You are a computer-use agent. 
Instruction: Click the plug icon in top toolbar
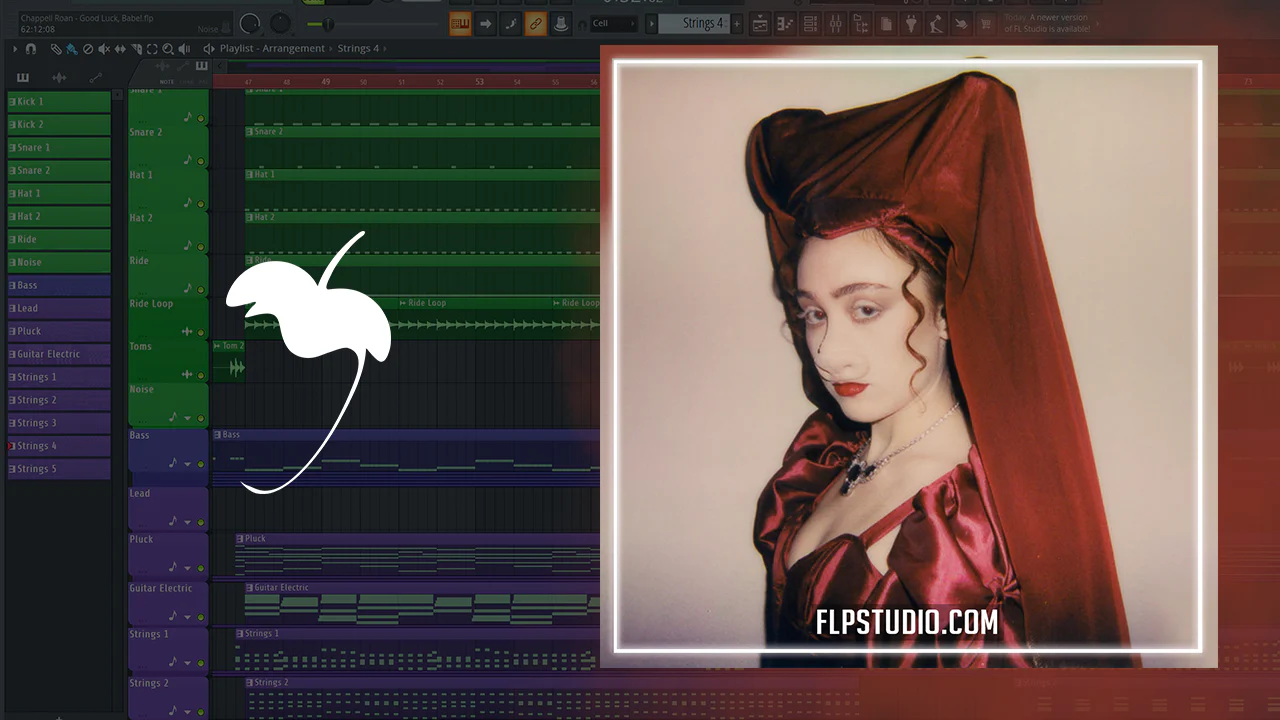click(x=911, y=23)
